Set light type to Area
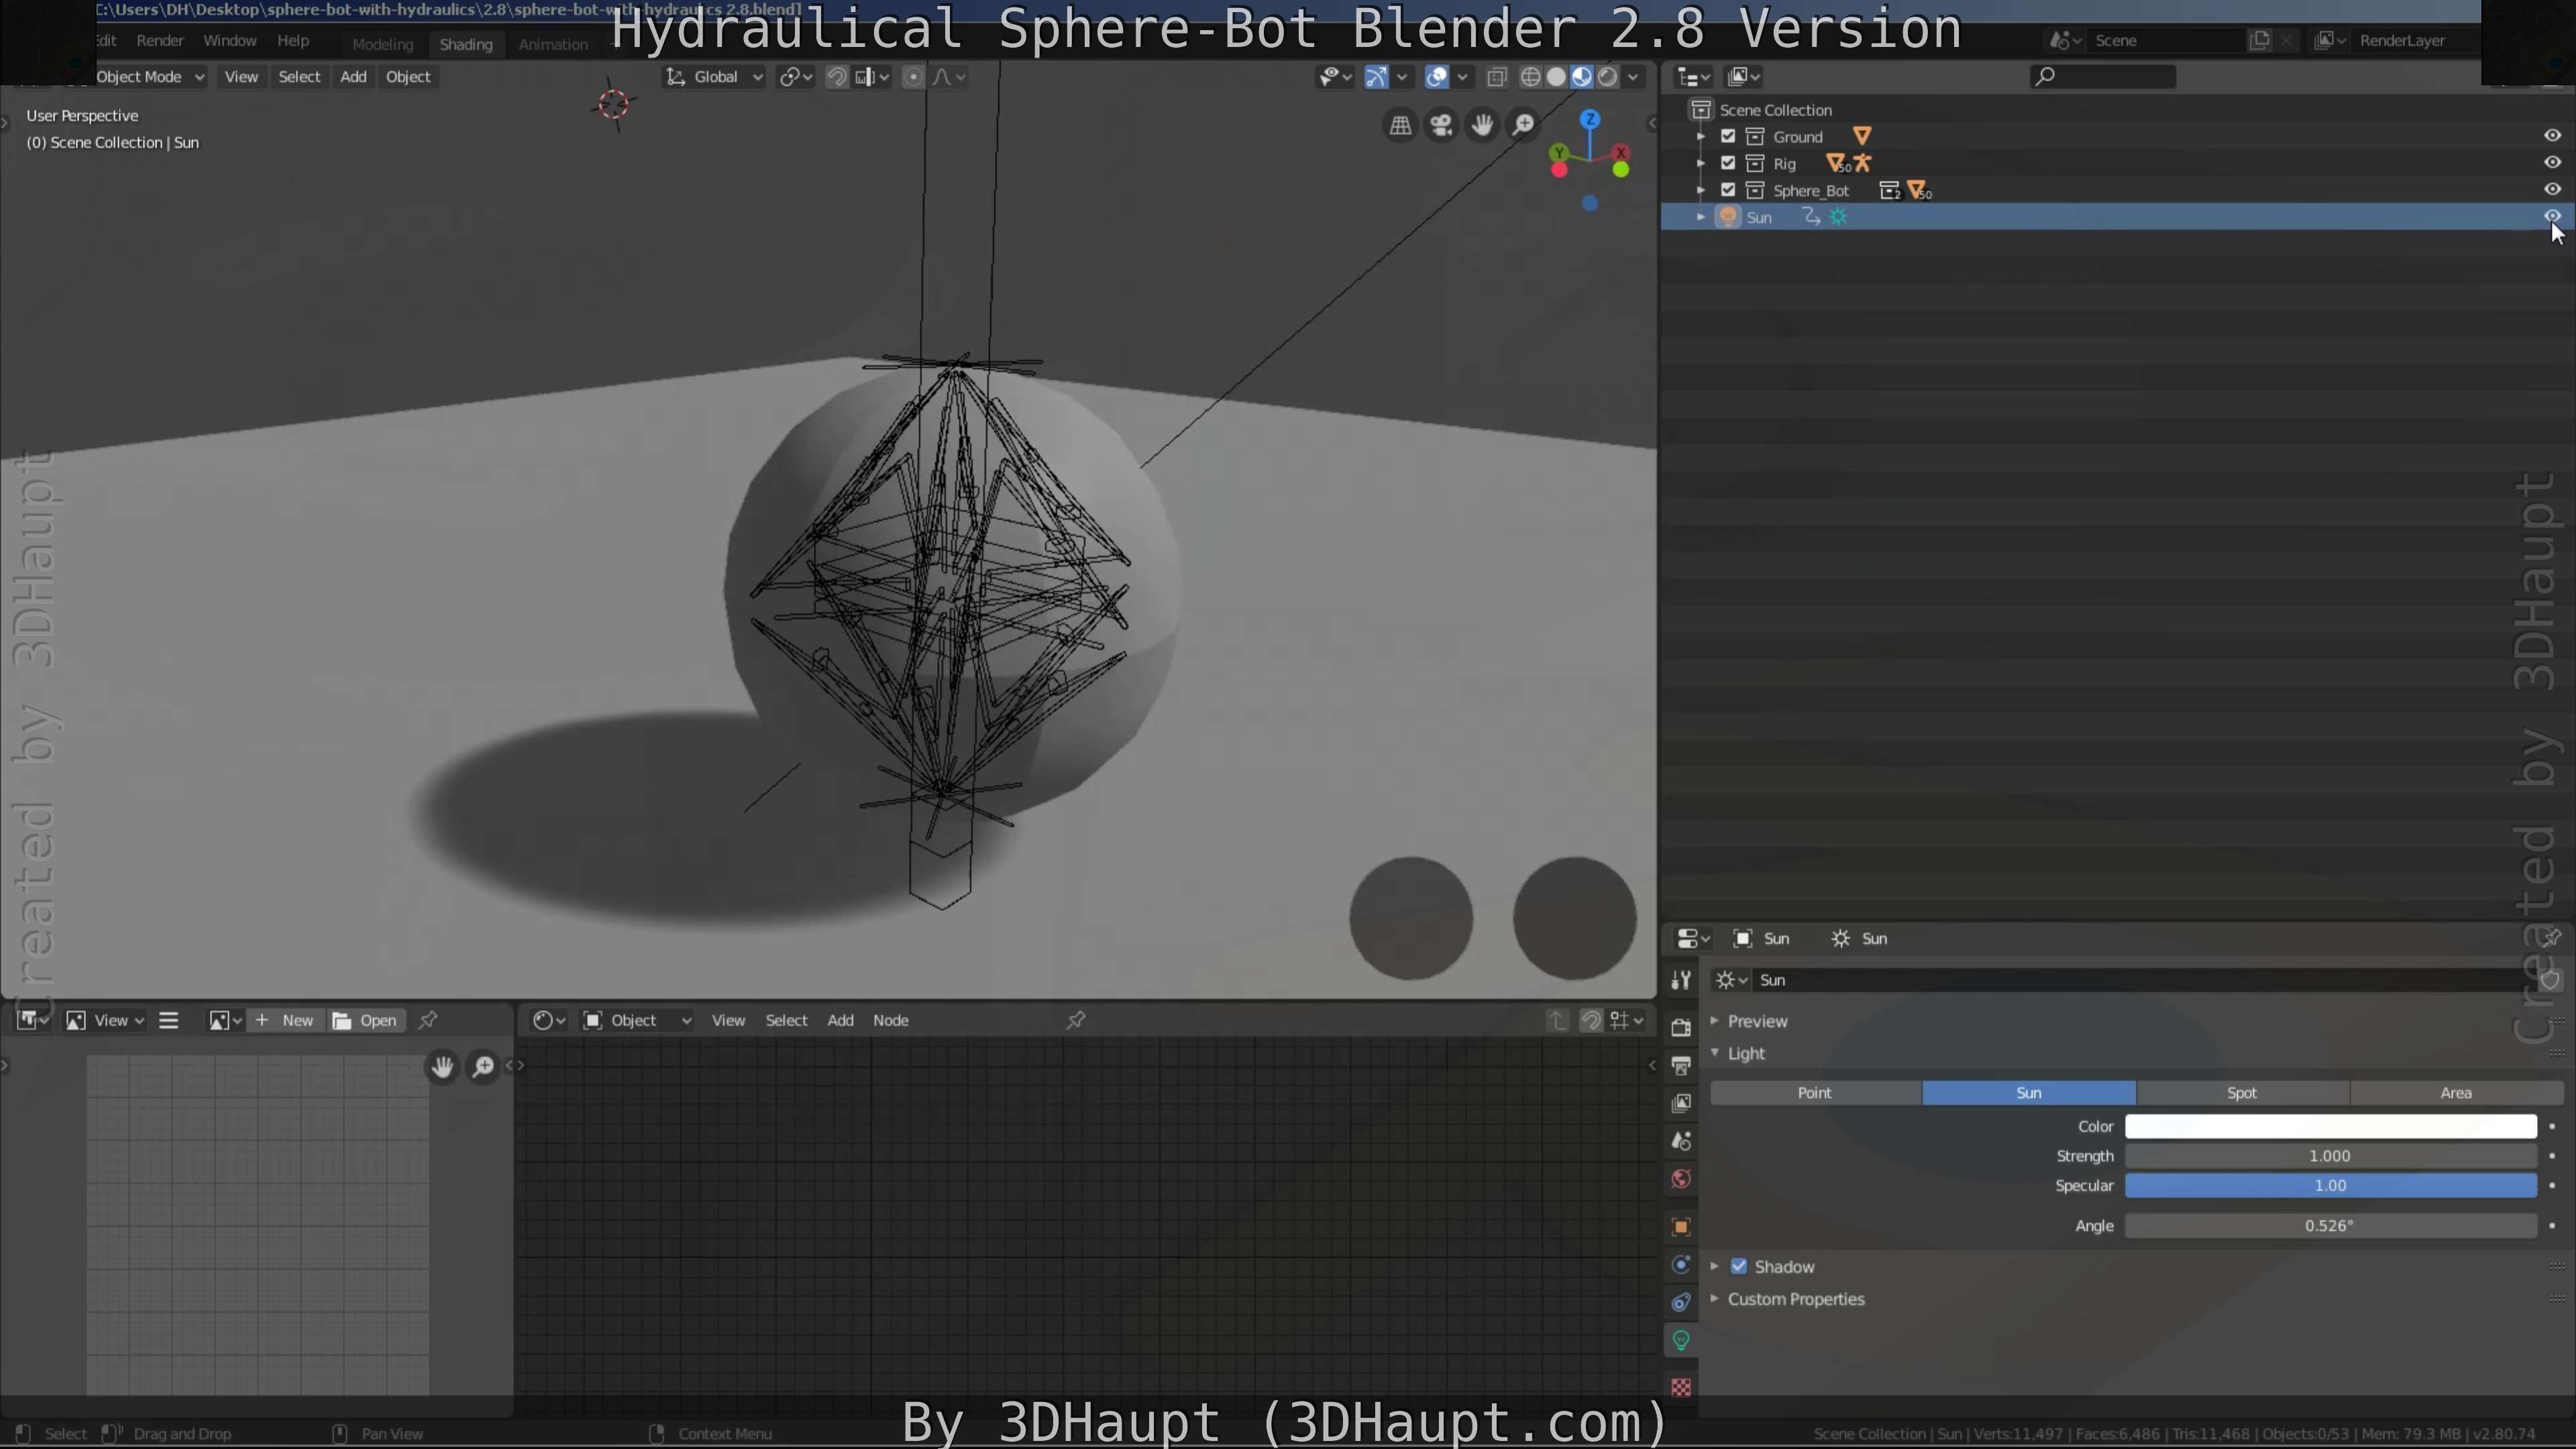Image resolution: width=2576 pixels, height=1449 pixels. (x=2456, y=1093)
